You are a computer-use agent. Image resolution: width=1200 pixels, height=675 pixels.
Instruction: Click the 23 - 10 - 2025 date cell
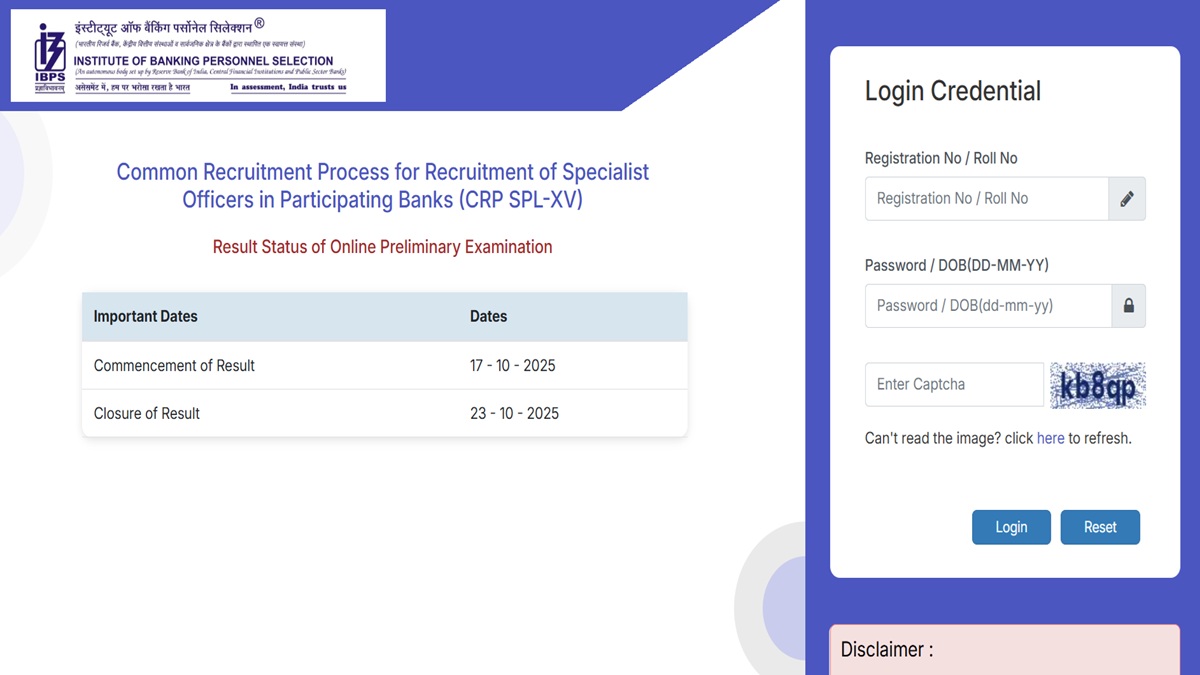[x=514, y=414]
